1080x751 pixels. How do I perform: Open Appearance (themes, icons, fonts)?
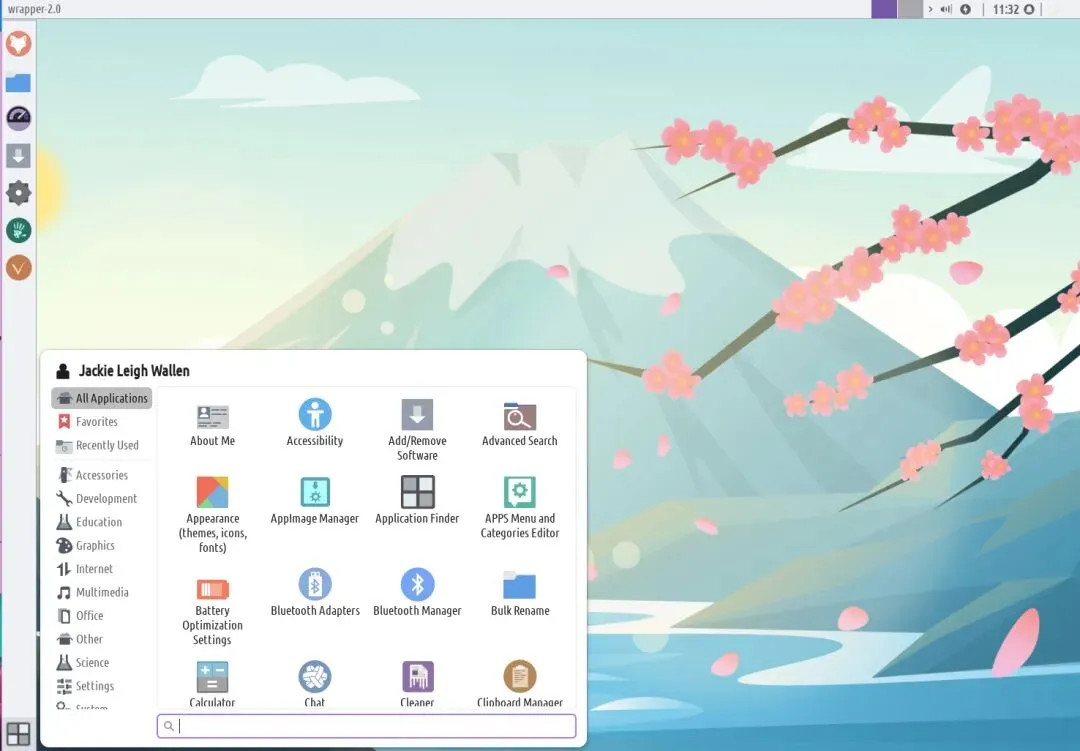[x=212, y=515]
